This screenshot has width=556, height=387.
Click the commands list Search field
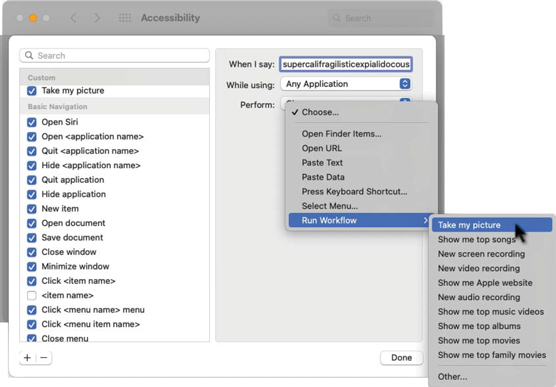pos(115,56)
